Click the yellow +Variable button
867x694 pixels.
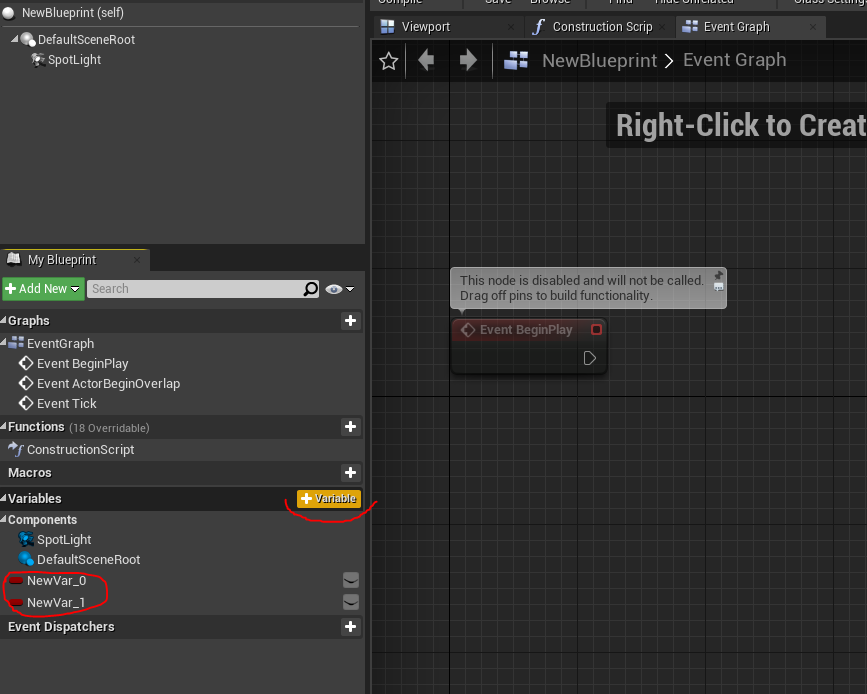coord(329,498)
